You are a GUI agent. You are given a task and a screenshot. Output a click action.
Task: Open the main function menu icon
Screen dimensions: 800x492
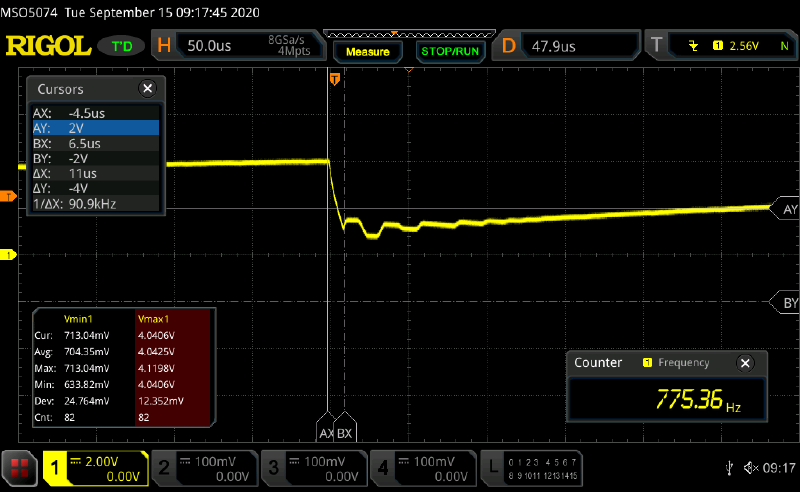pyautogui.click(x=18, y=467)
